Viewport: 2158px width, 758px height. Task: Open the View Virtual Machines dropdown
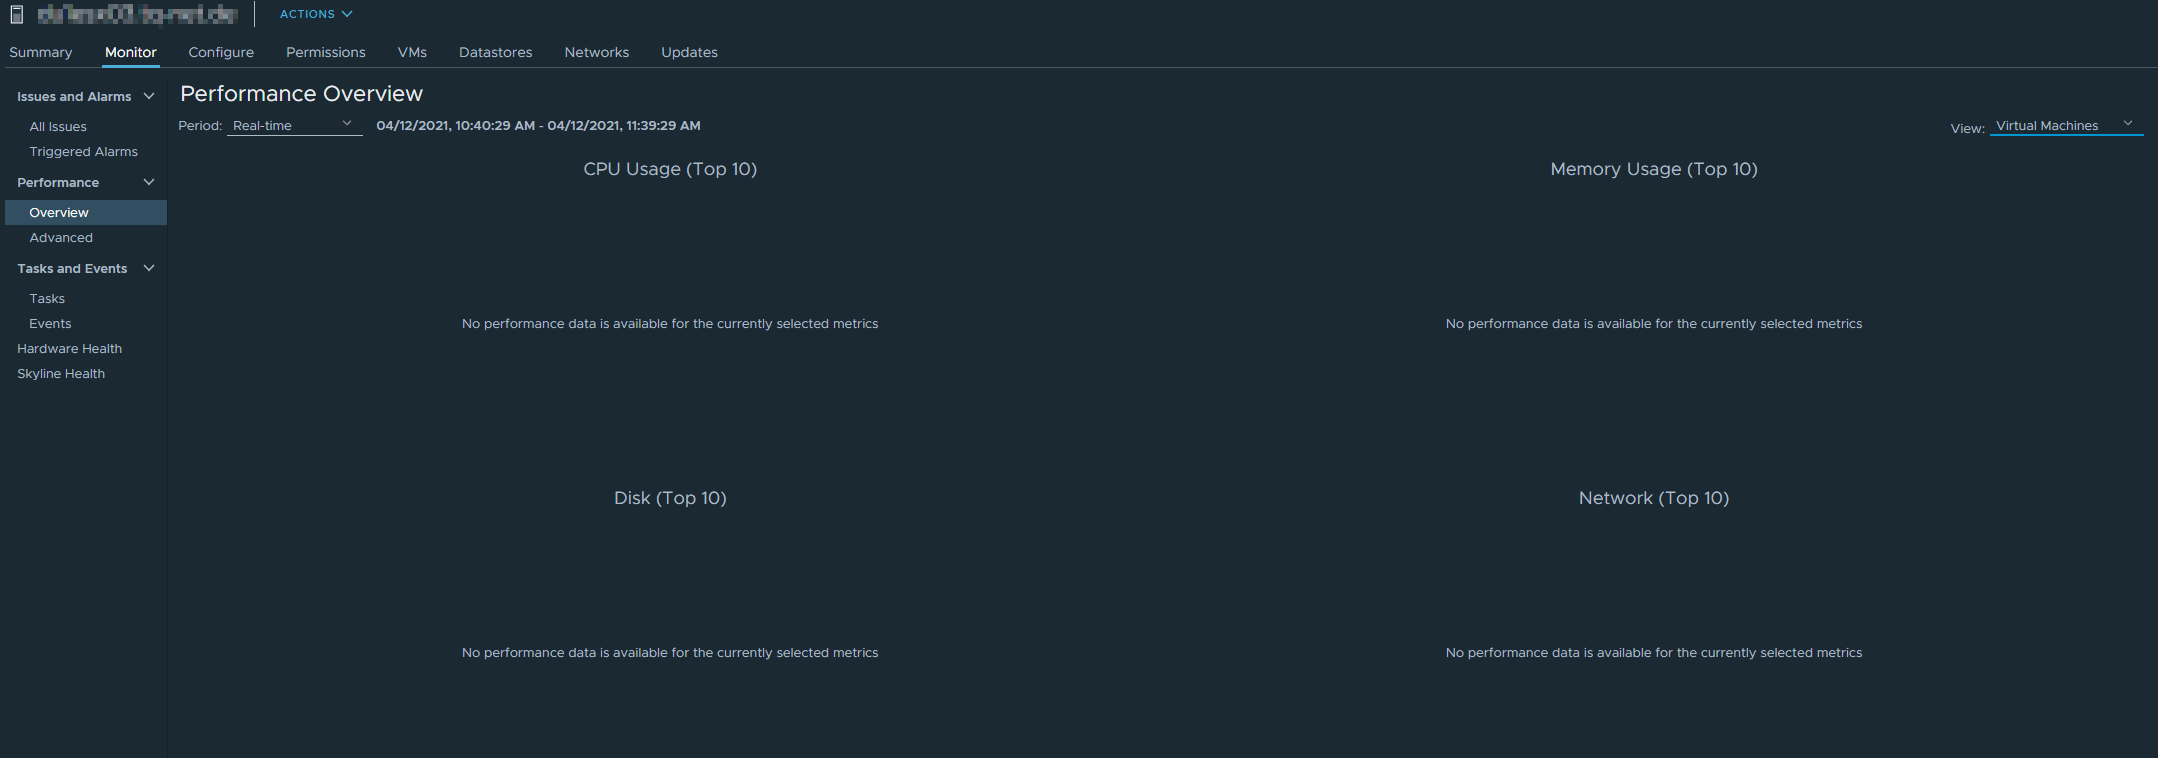(2066, 126)
